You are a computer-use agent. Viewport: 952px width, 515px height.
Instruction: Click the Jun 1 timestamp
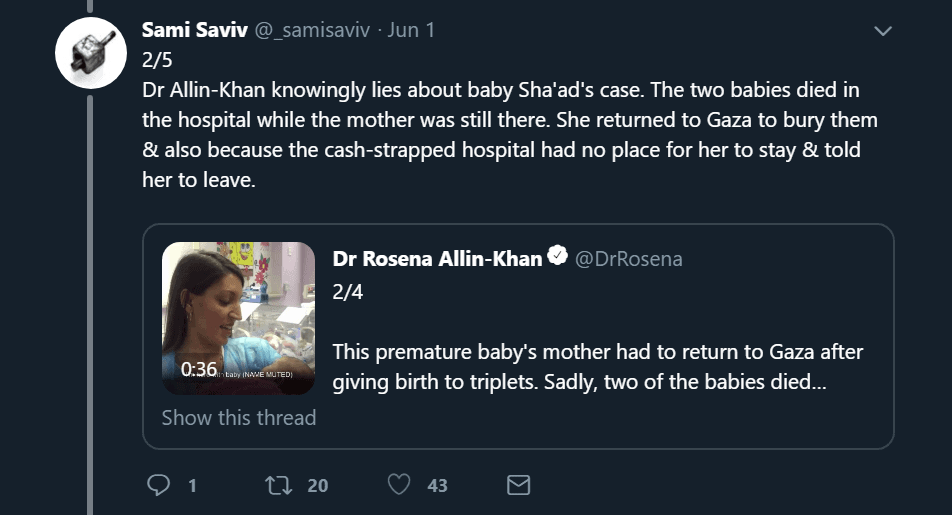pos(411,30)
